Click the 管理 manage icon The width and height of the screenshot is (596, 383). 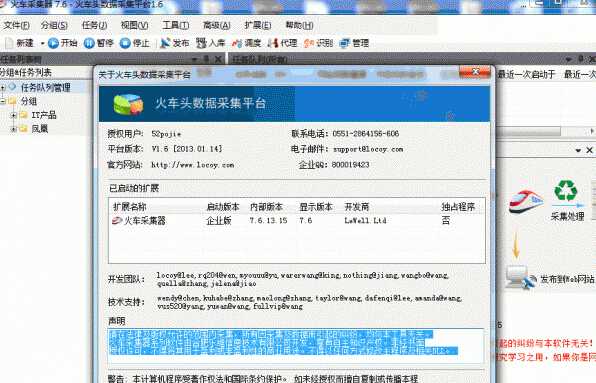(x=345, y=43)
